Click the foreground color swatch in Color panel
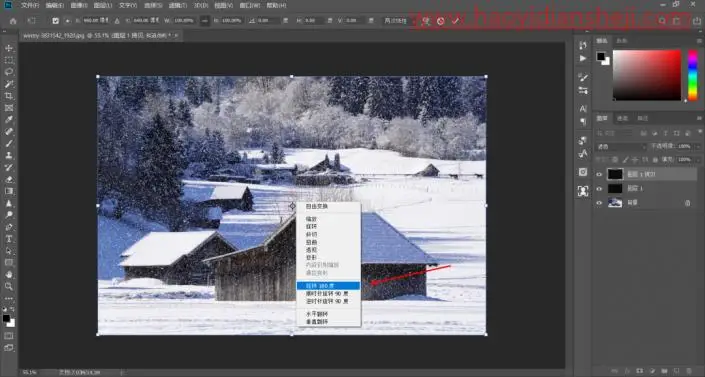This screenshot has height=377, width=705. coord(601,56)
